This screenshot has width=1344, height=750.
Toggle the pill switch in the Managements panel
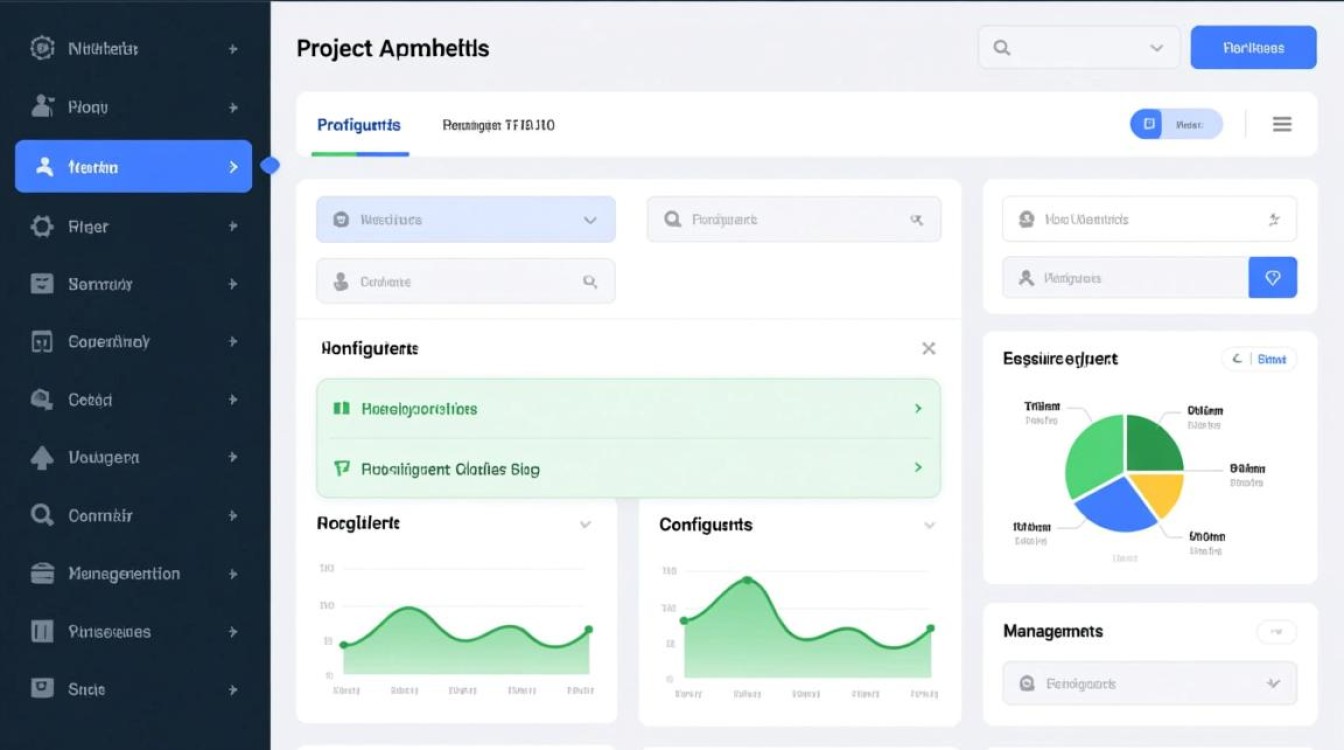[1275, 631]
